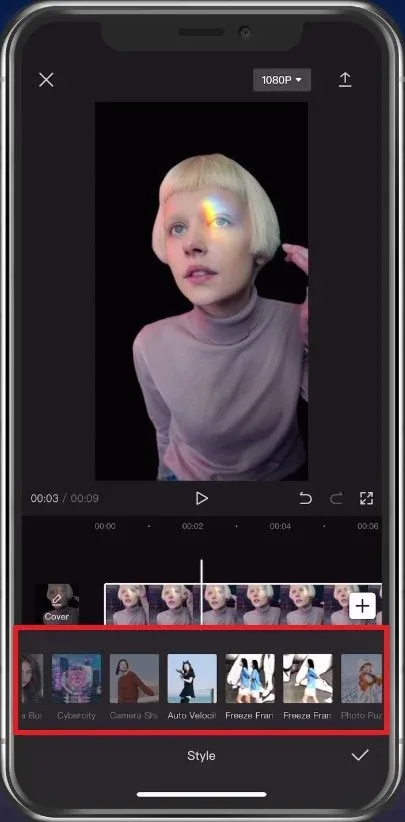Select the video clip in the timeline
Image resolution: width=405 pixels, height=822 pixels.
click(x=243, y=604)
